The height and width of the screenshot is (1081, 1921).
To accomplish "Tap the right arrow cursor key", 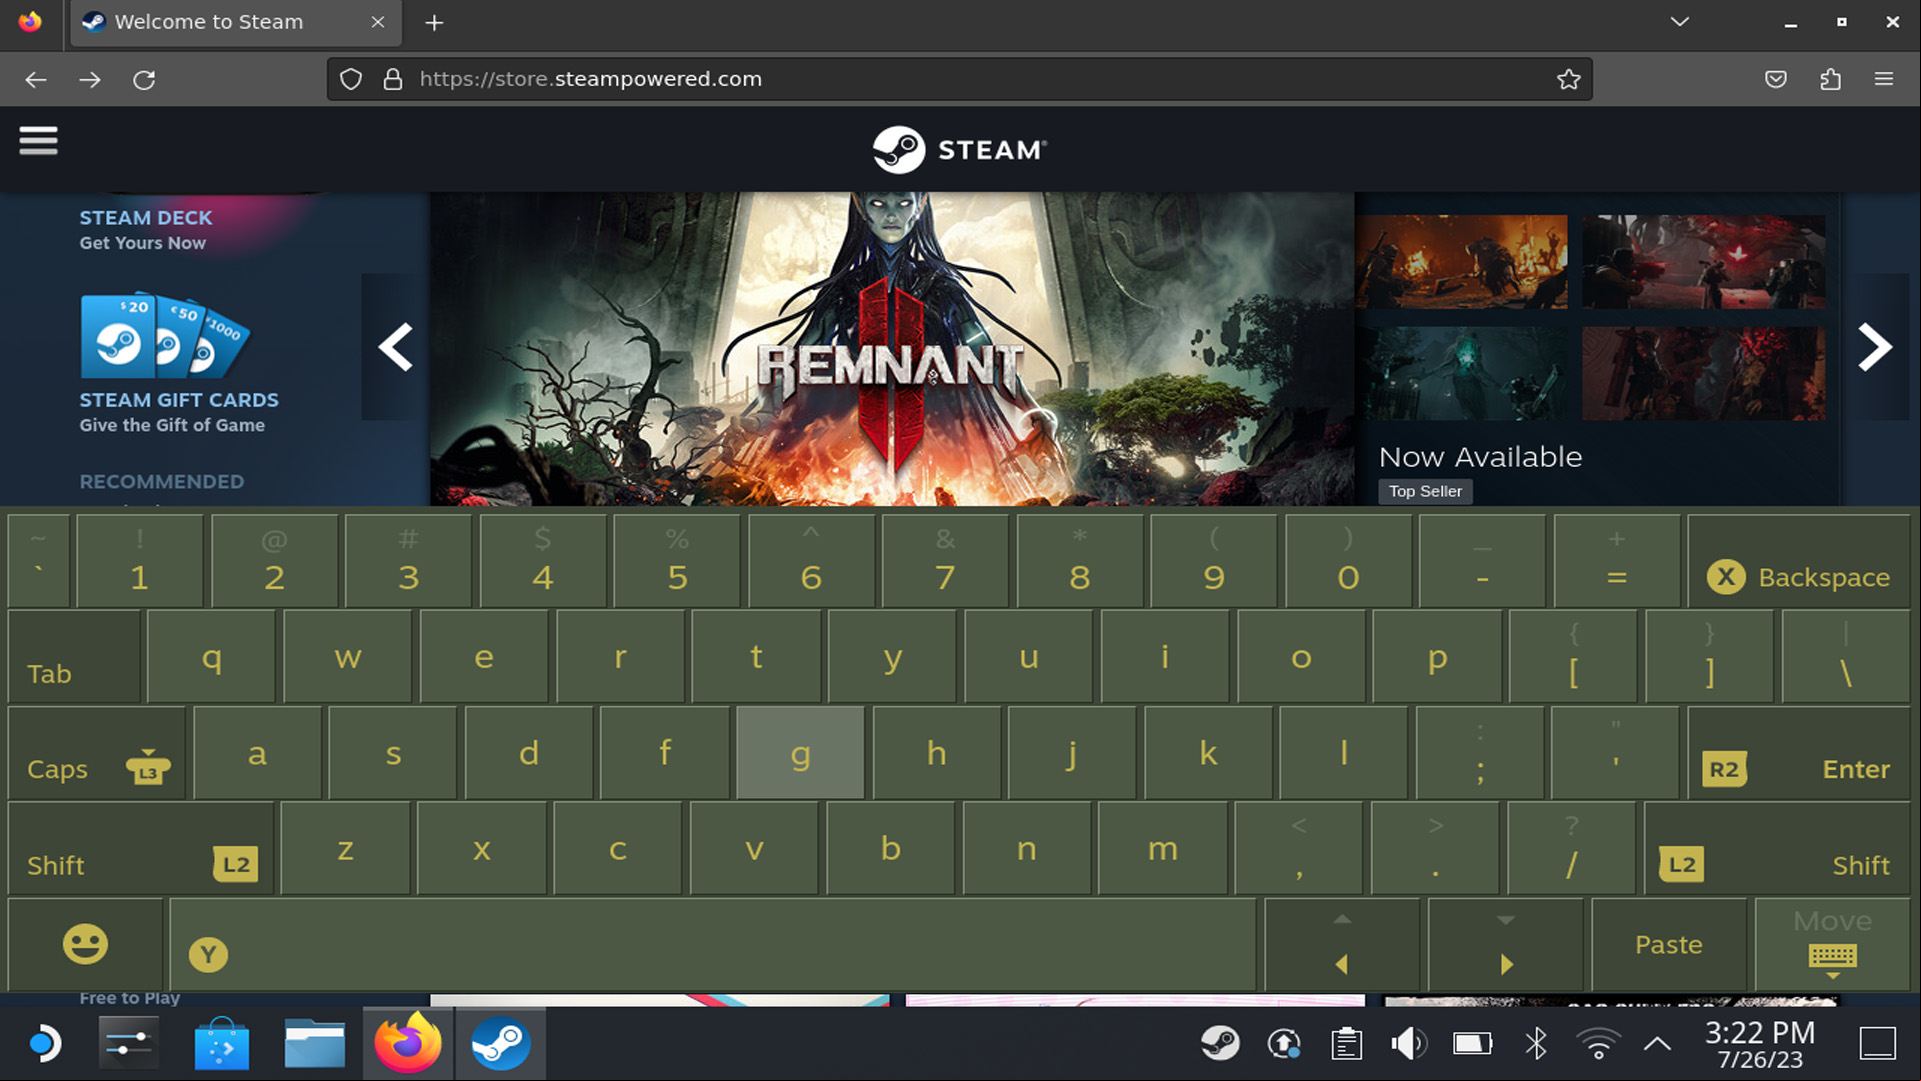I will click(1506, 944).
